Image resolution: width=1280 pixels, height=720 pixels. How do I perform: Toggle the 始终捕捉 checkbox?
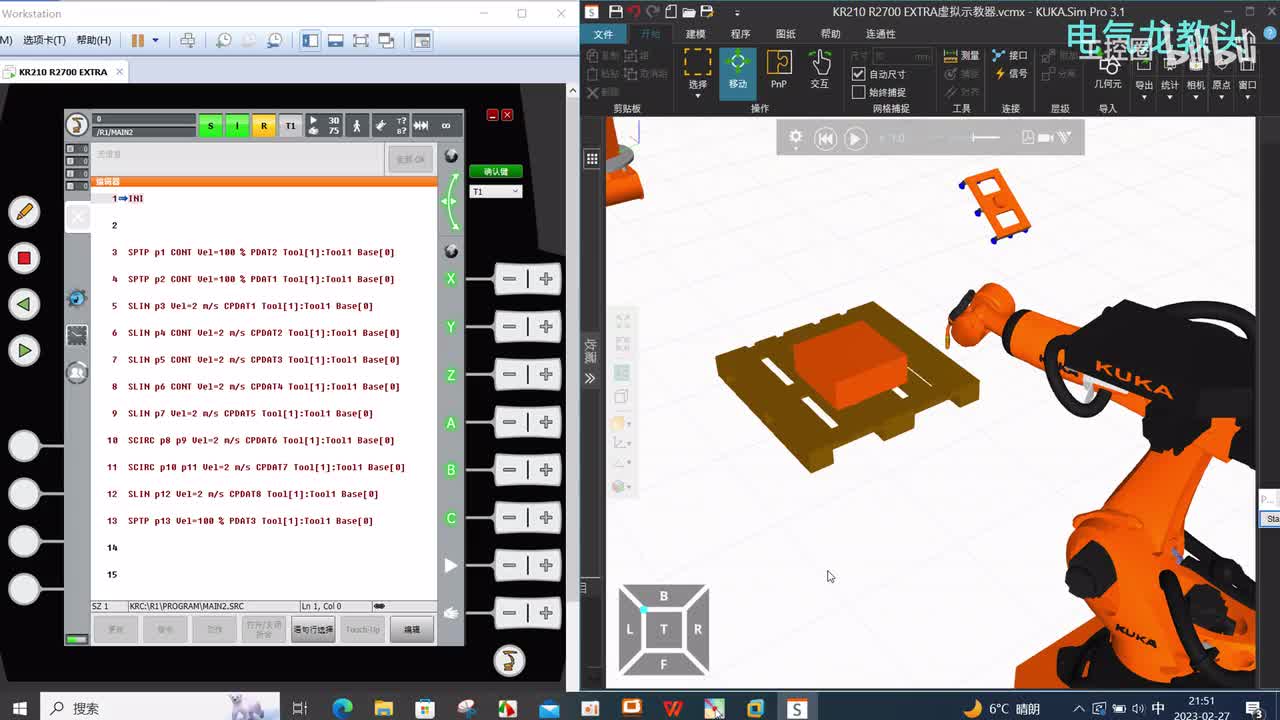(x=858, y=92)
